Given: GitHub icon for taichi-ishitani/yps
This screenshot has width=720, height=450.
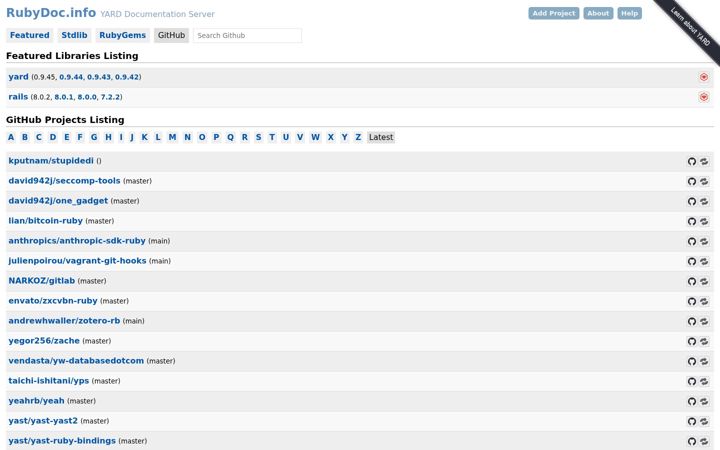Looking at the screenshot, I should [692, 381].
